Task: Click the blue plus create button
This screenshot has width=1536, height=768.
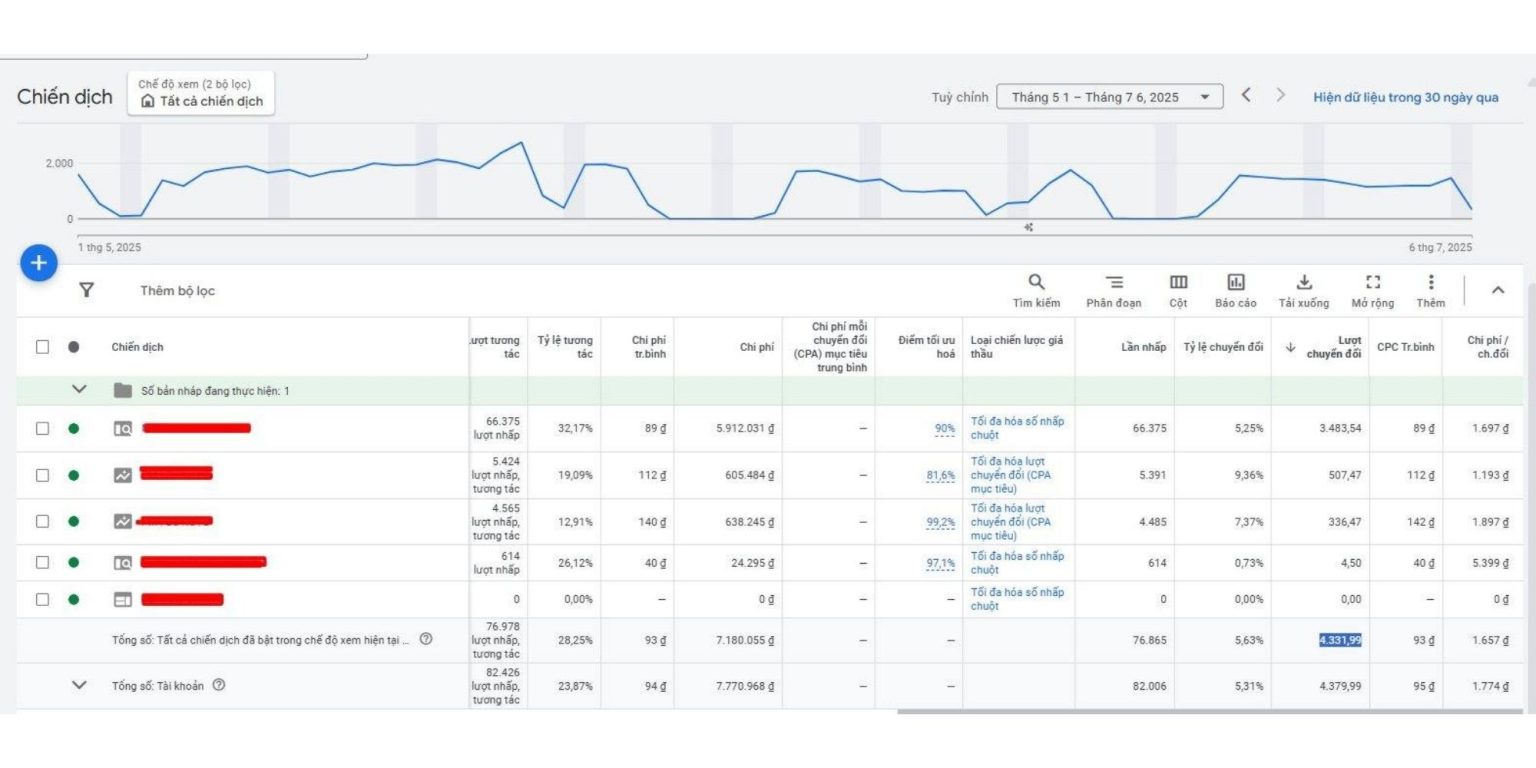Action: pyautogui.click(x=39, y=263)
